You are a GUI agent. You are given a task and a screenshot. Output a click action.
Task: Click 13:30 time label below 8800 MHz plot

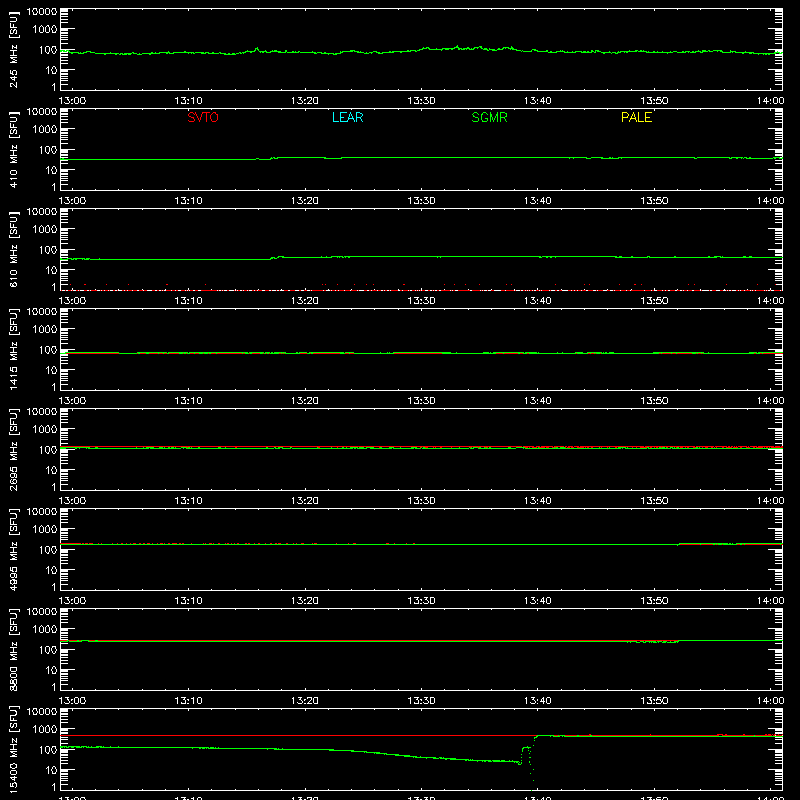click(x=421, y=701)
